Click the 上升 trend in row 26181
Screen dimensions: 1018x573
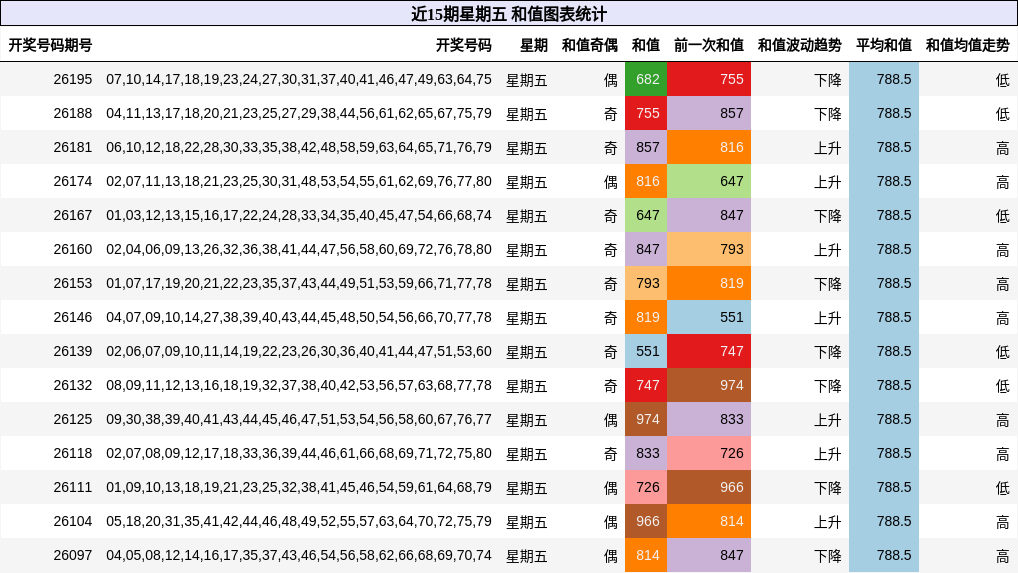coord(828,148)
